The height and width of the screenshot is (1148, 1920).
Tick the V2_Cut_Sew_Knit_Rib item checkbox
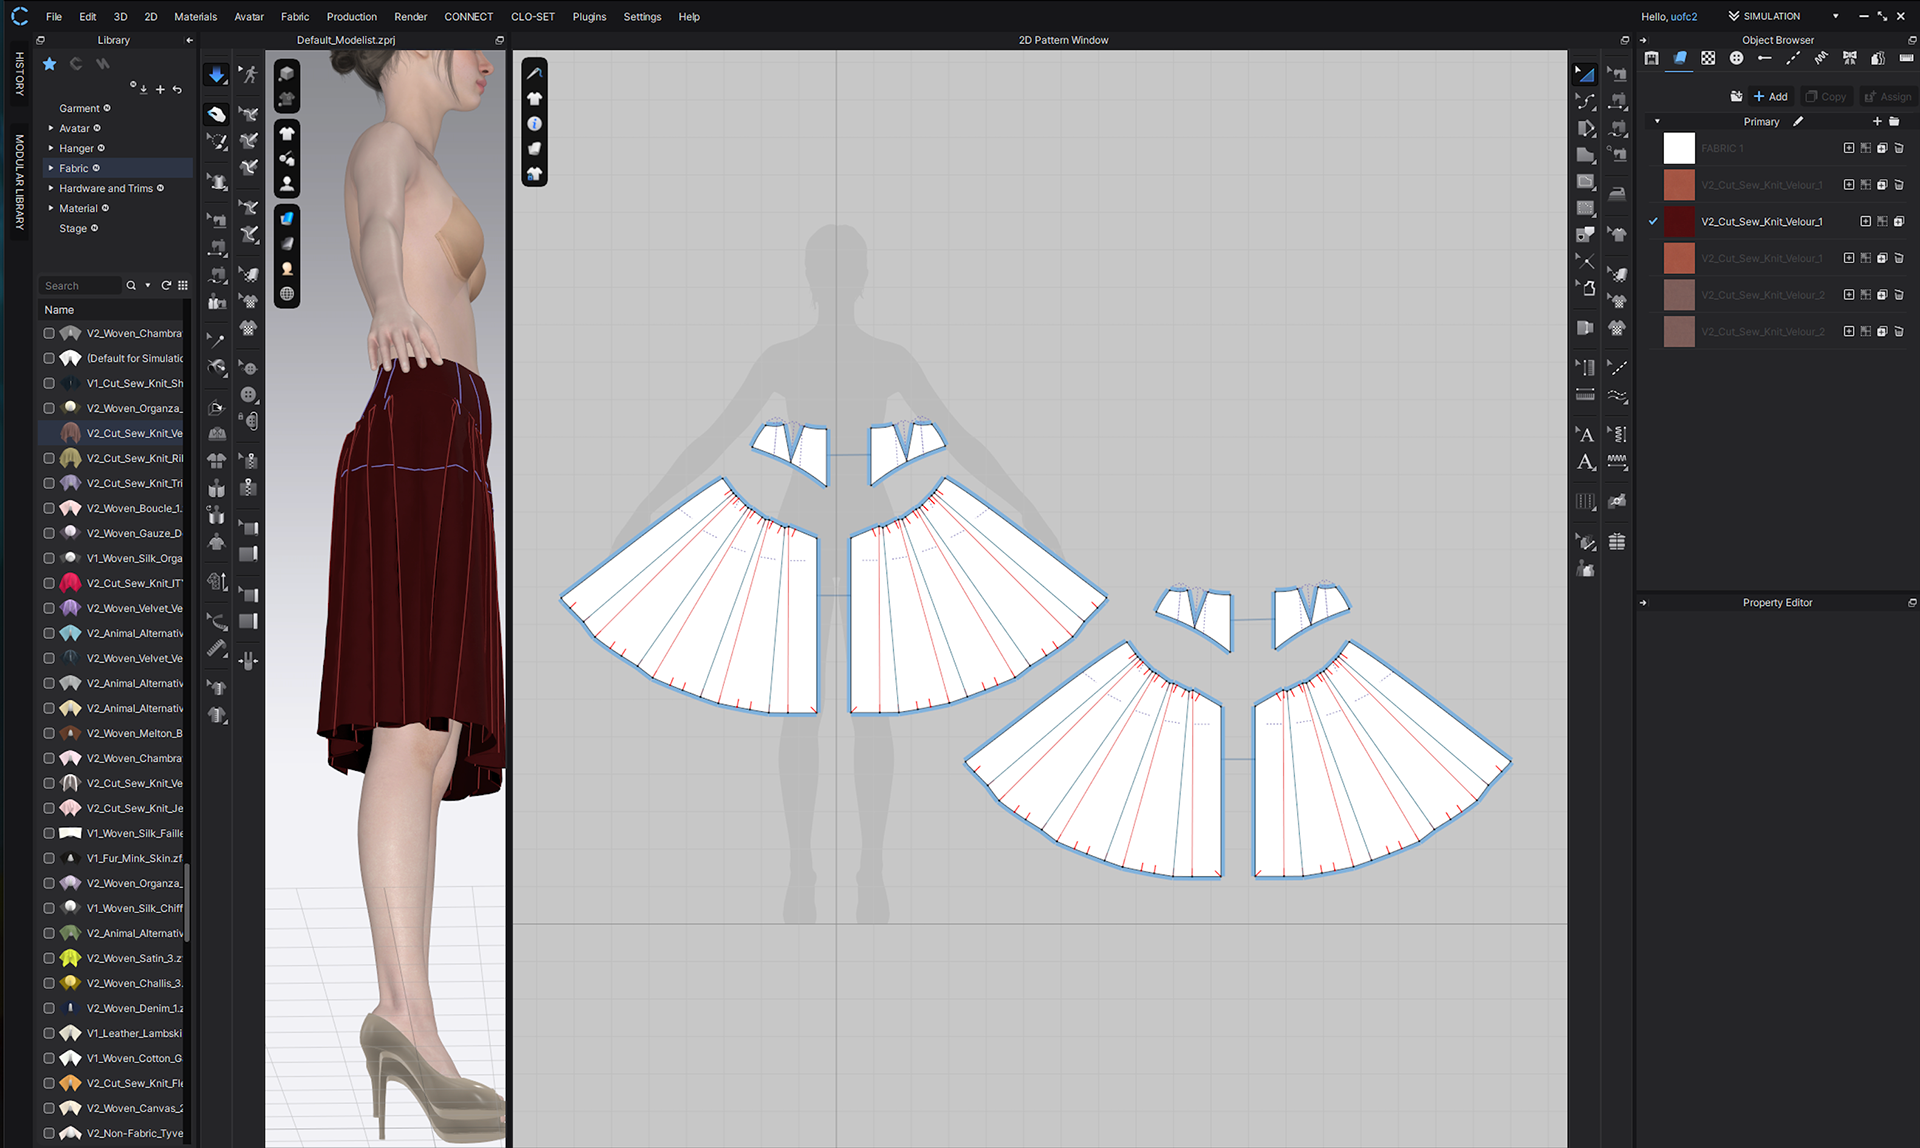pyautogui.click(x=49, y=458)
